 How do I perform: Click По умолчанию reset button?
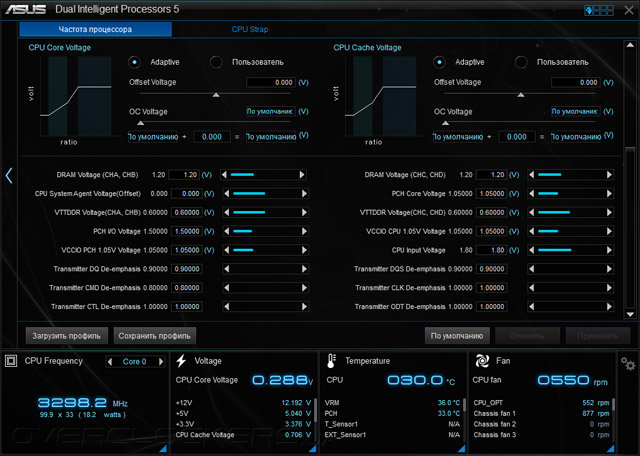(x=457, y=336)
